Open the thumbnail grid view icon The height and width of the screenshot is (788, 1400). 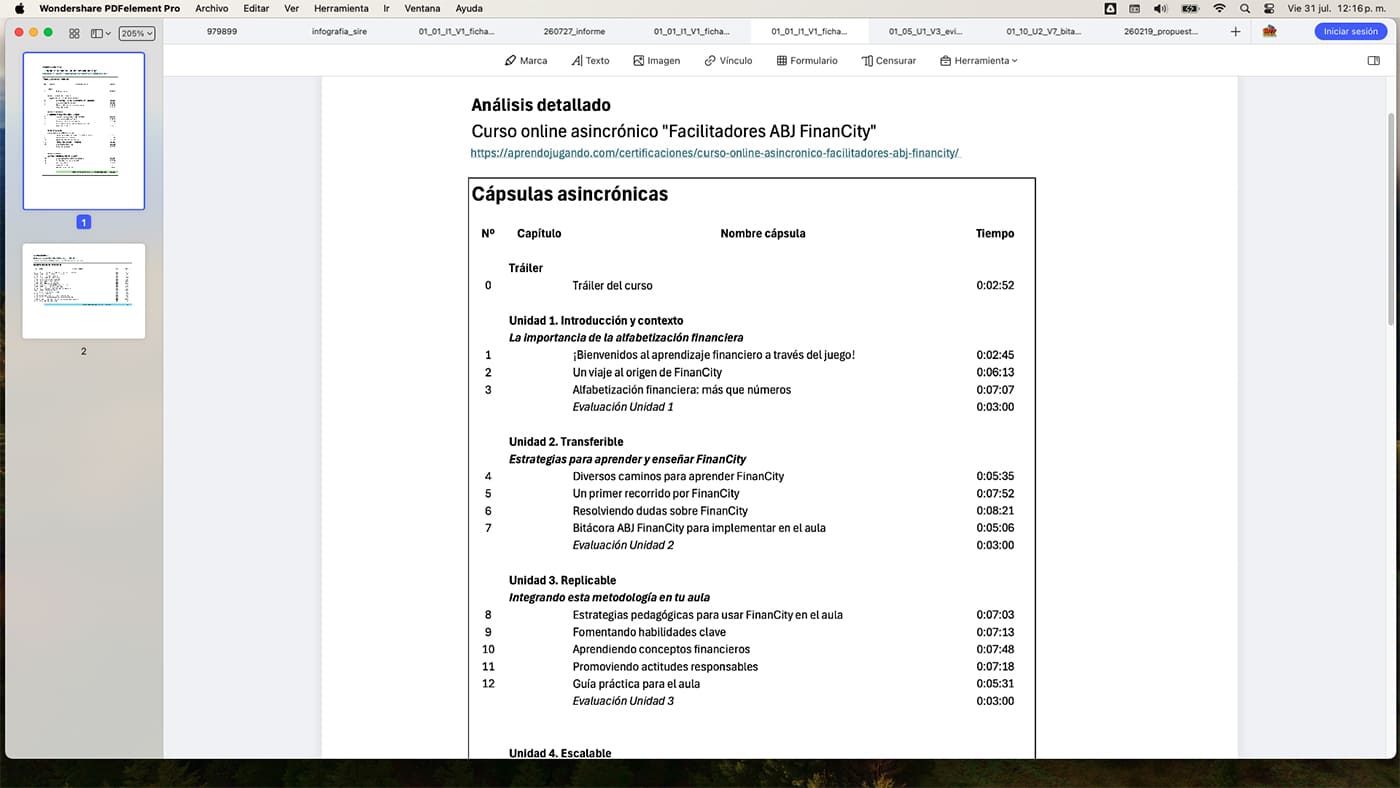[74, 33]
